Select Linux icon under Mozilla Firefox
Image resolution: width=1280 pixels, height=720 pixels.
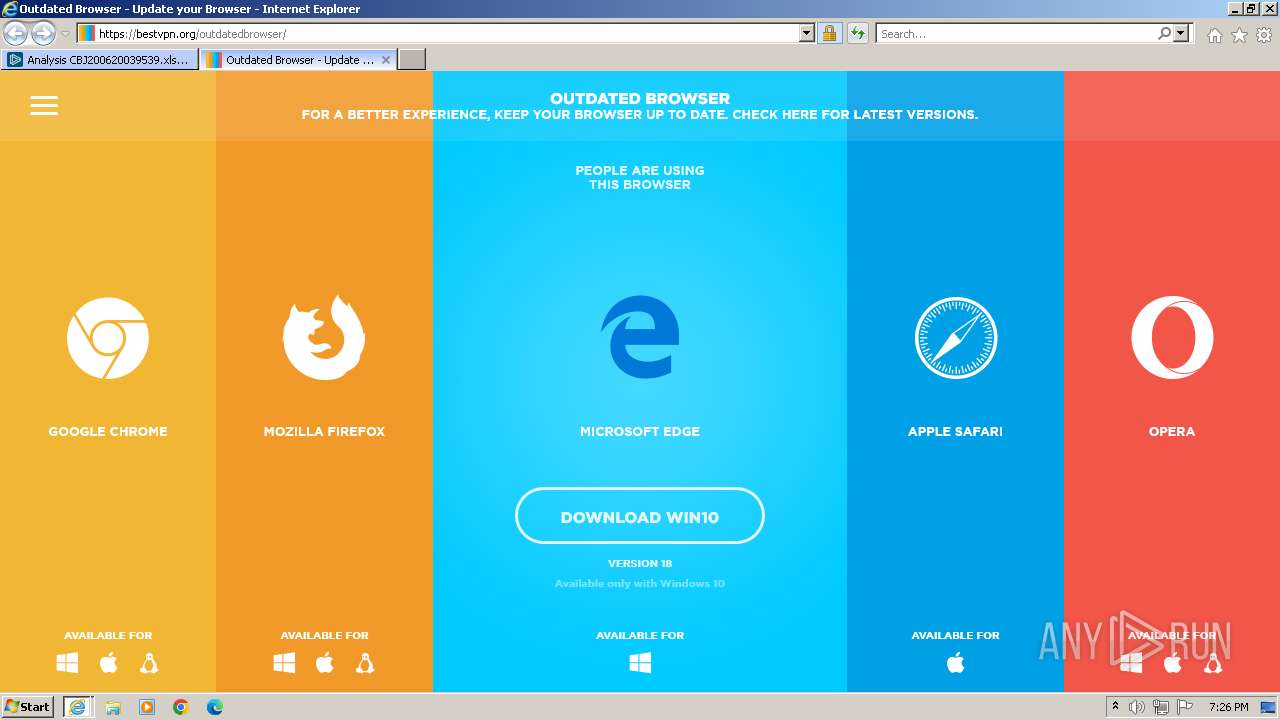coord(365,663)
